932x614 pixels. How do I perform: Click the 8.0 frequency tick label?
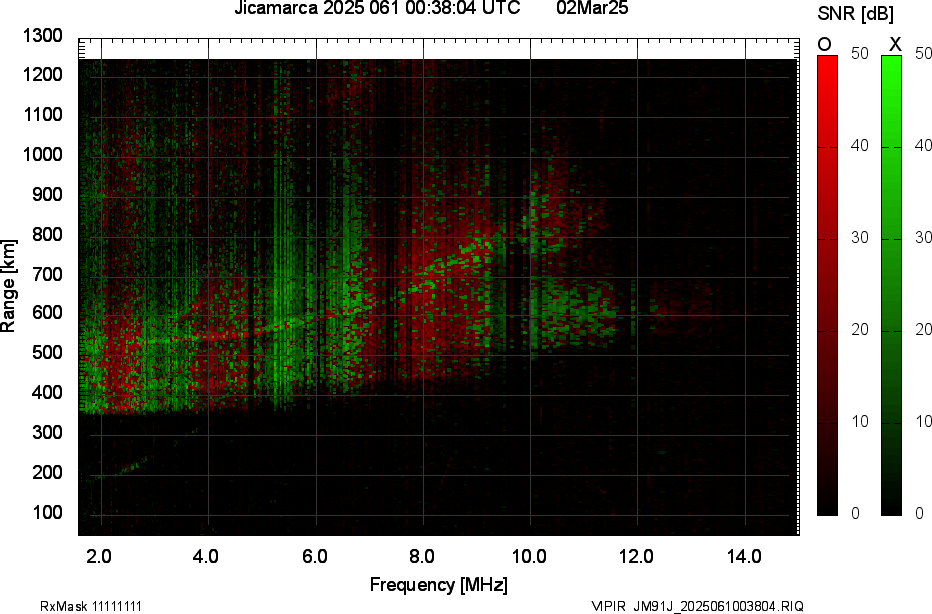pyautogui.click(x=421, y=557)
